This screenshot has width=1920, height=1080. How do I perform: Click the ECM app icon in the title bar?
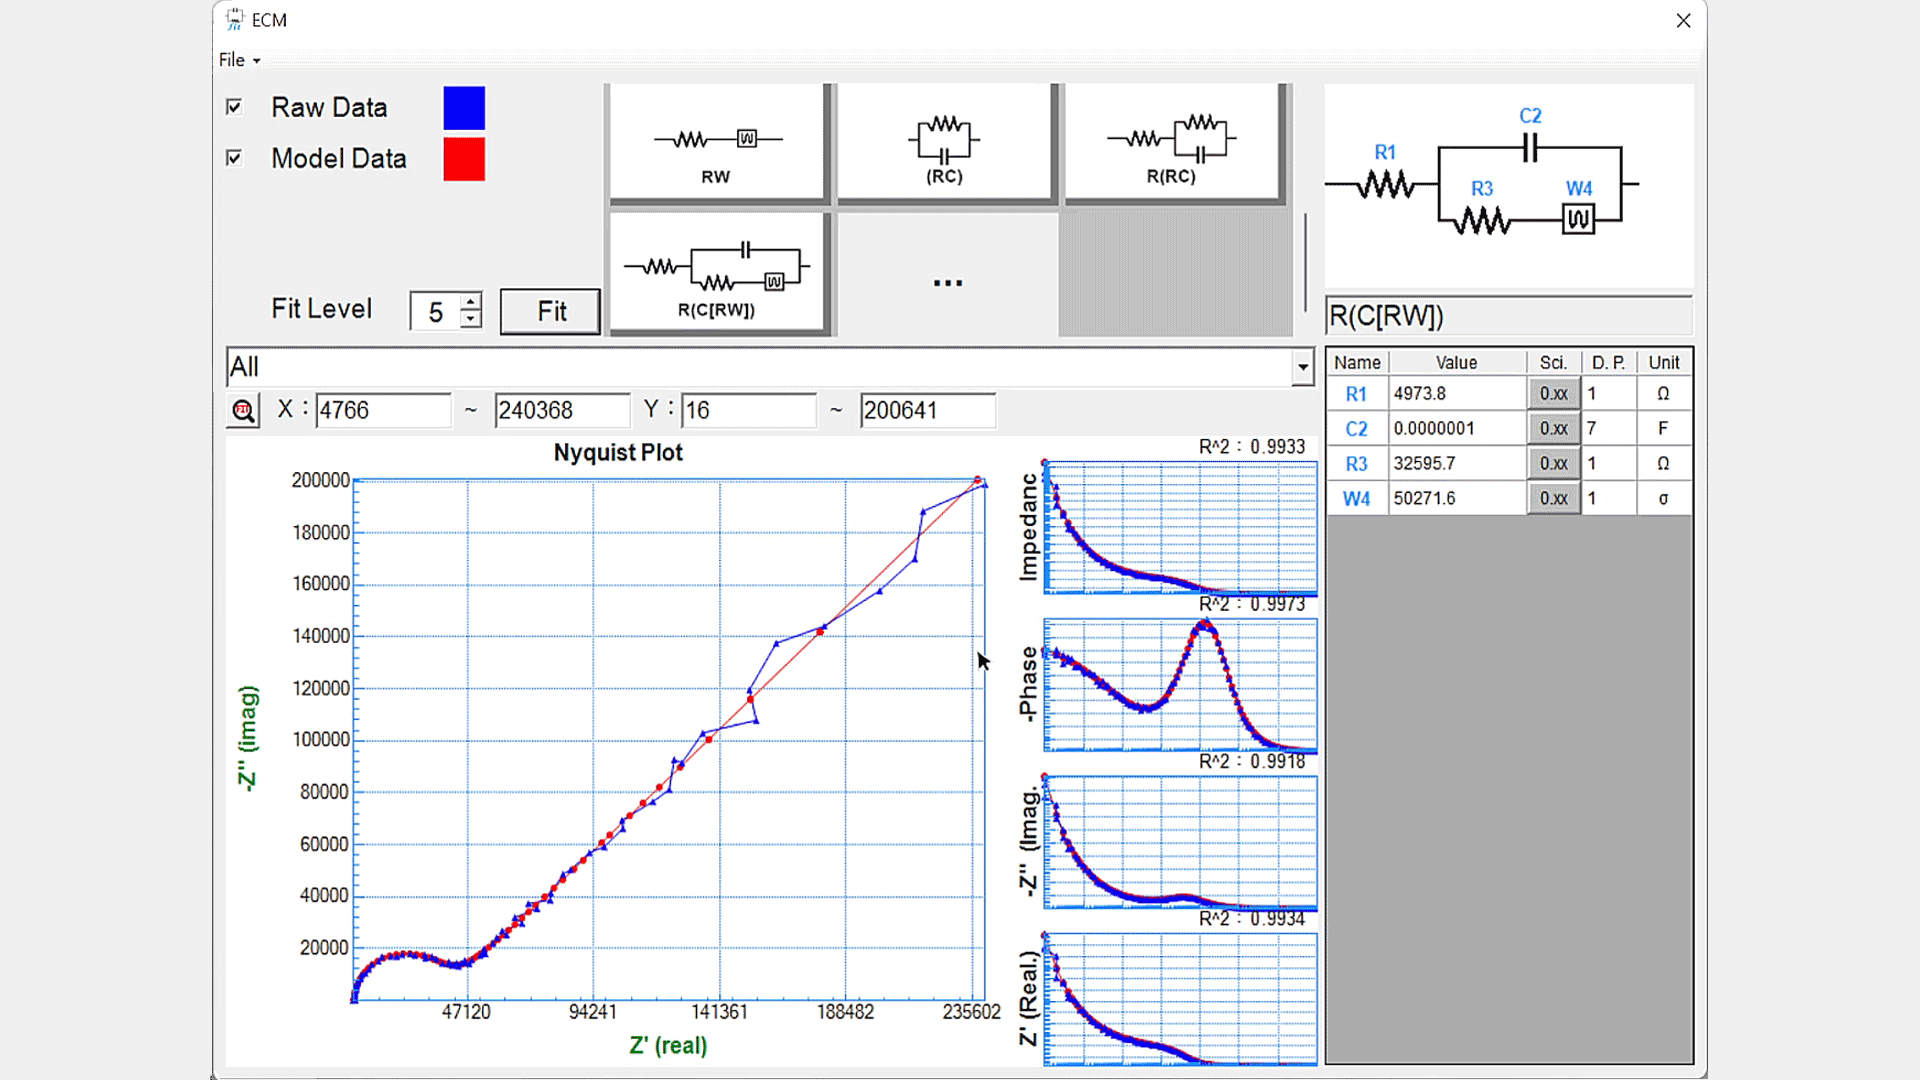click(x=234, y=19)
